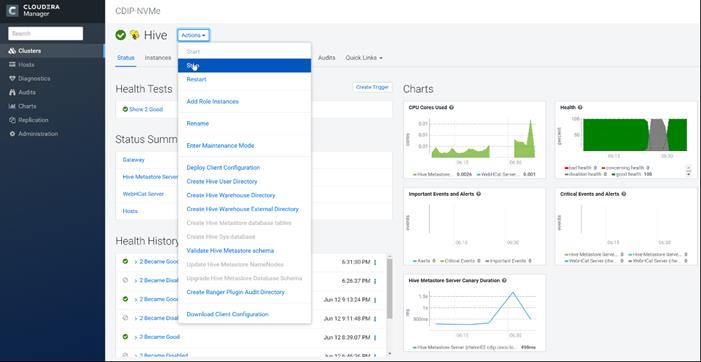Open the kebab menu for 6:31:30 PM entry
The width and height of the screenshot is (701, 362).
375,262
